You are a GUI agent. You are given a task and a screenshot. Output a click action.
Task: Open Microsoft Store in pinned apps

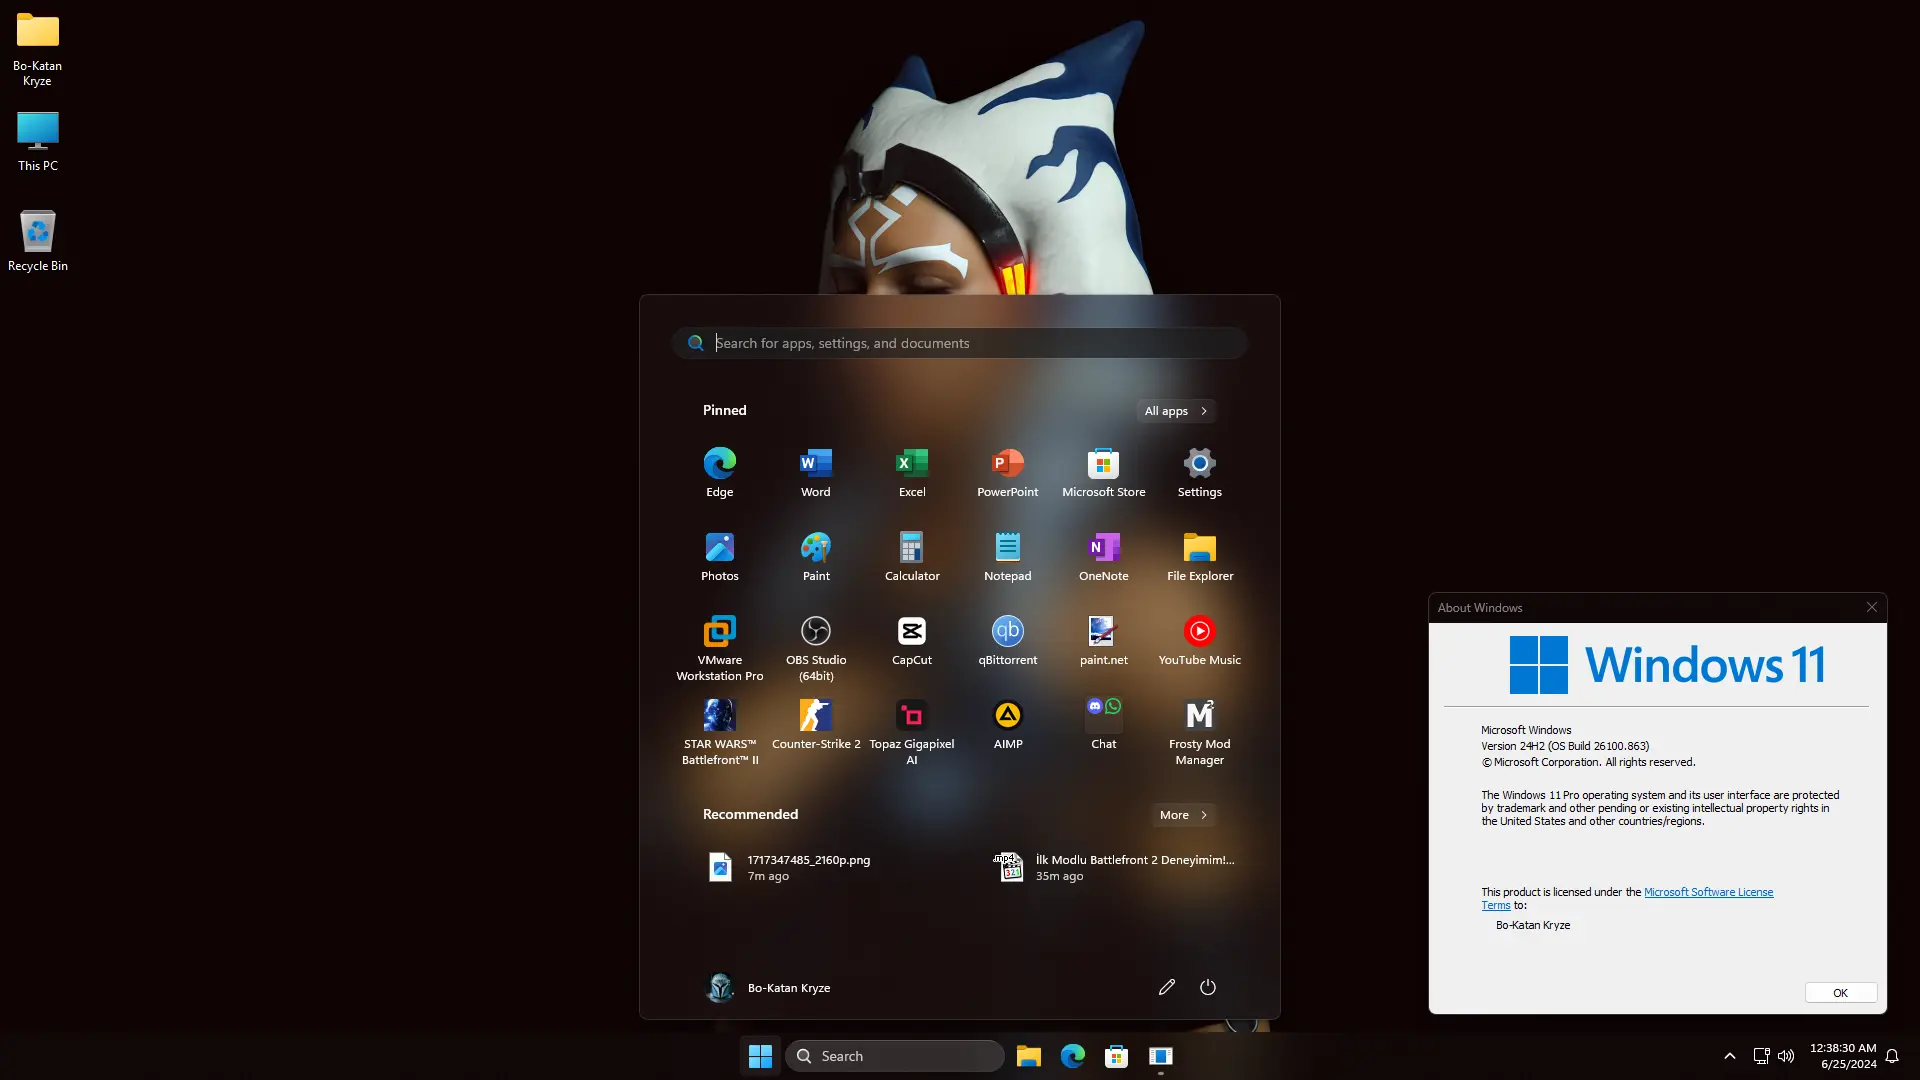coord(1103,473)
